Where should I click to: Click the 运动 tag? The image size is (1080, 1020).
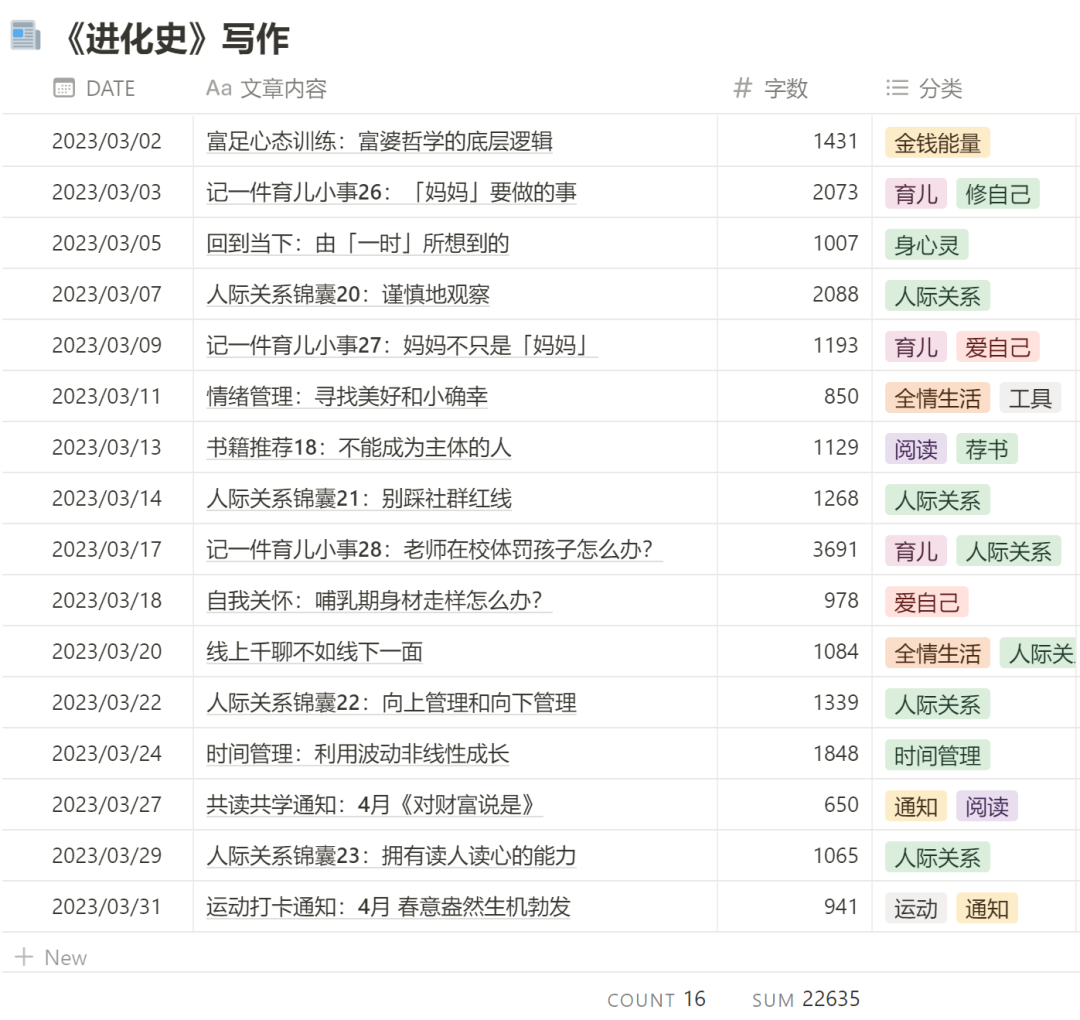(x=915, y=908)
